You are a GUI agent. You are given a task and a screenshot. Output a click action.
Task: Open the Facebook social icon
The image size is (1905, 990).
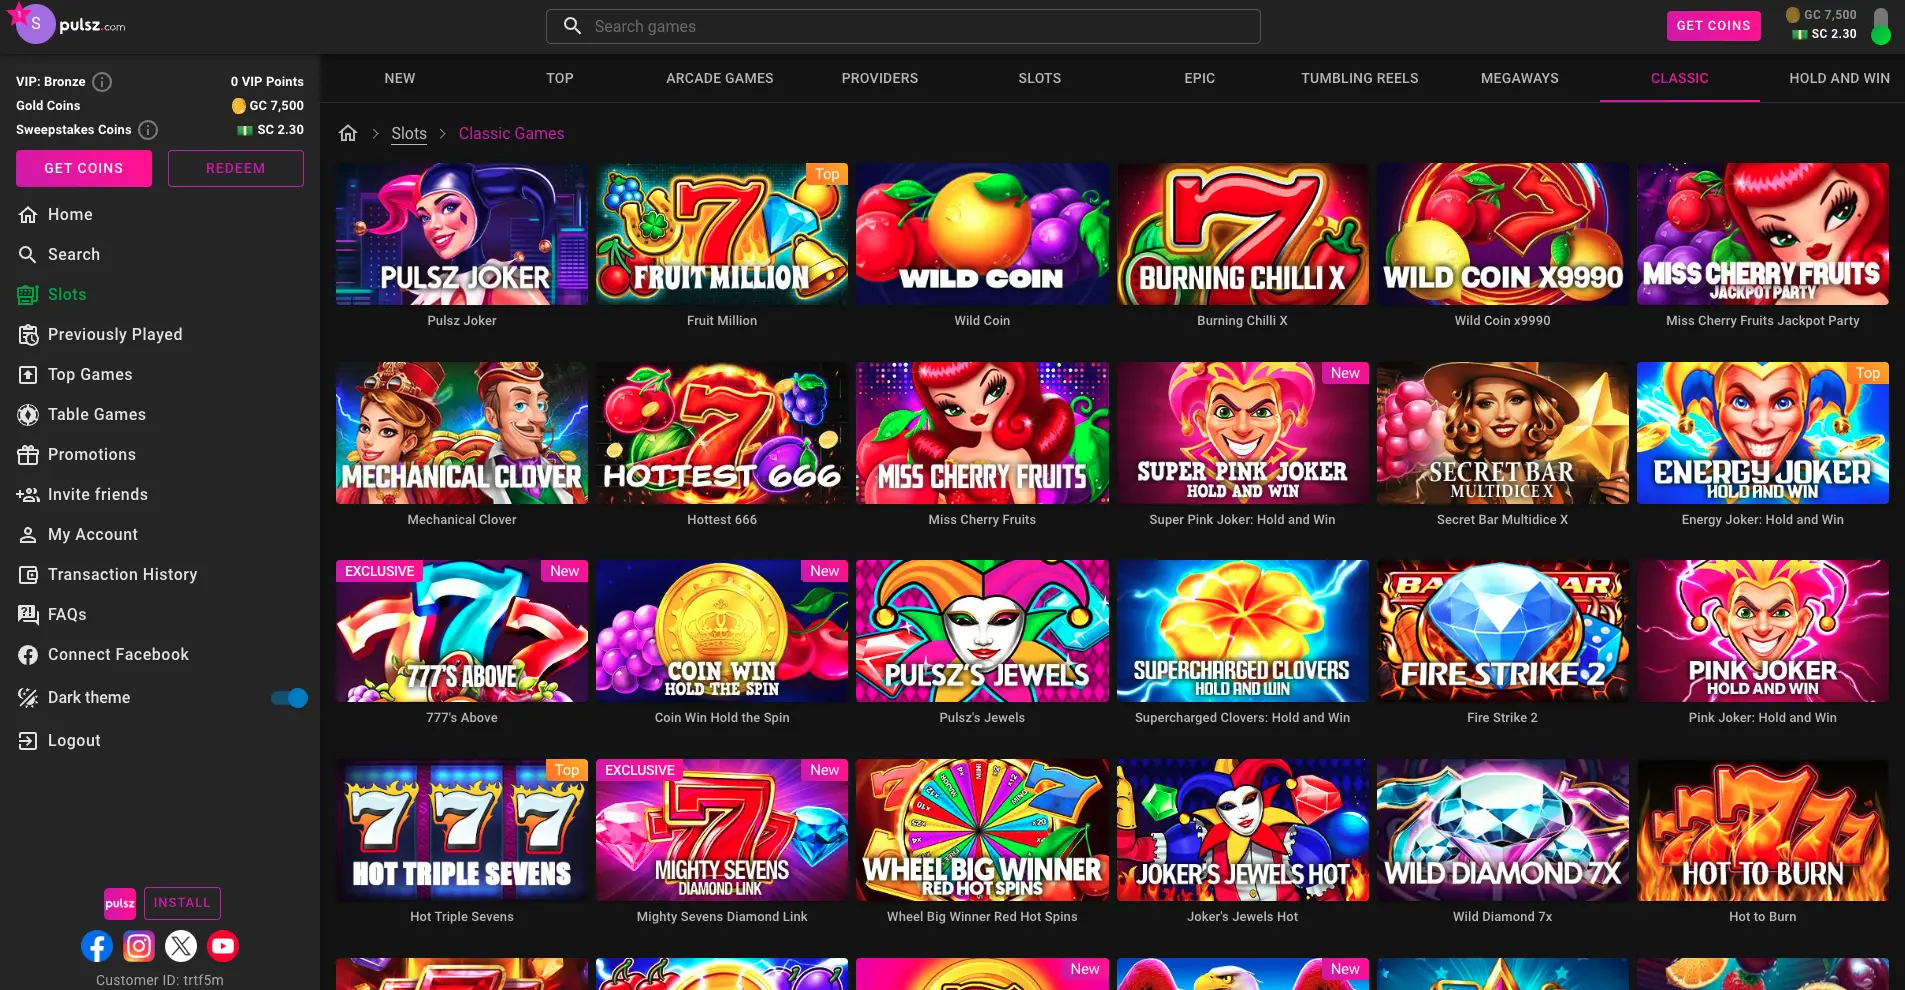(x=97, y=946)
